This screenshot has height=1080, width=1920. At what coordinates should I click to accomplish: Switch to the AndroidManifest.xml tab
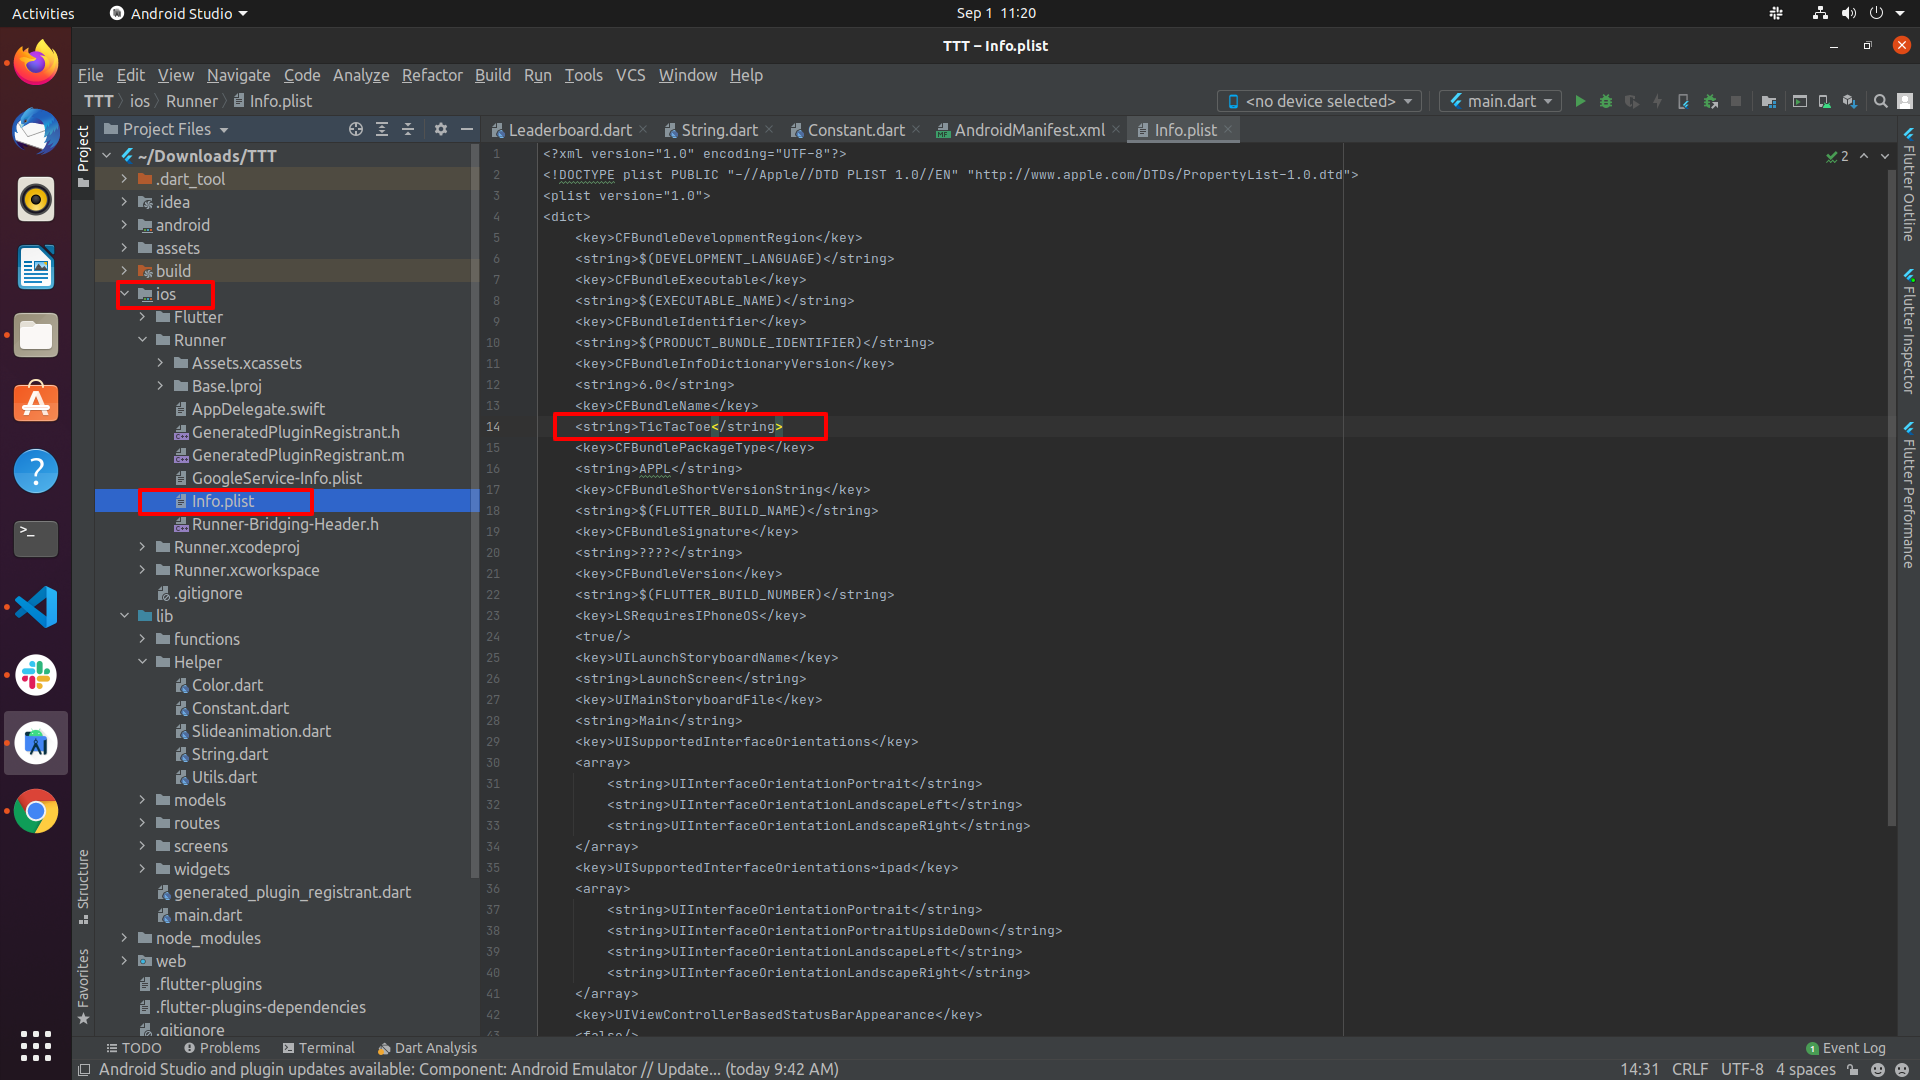tap(1028, 130)
